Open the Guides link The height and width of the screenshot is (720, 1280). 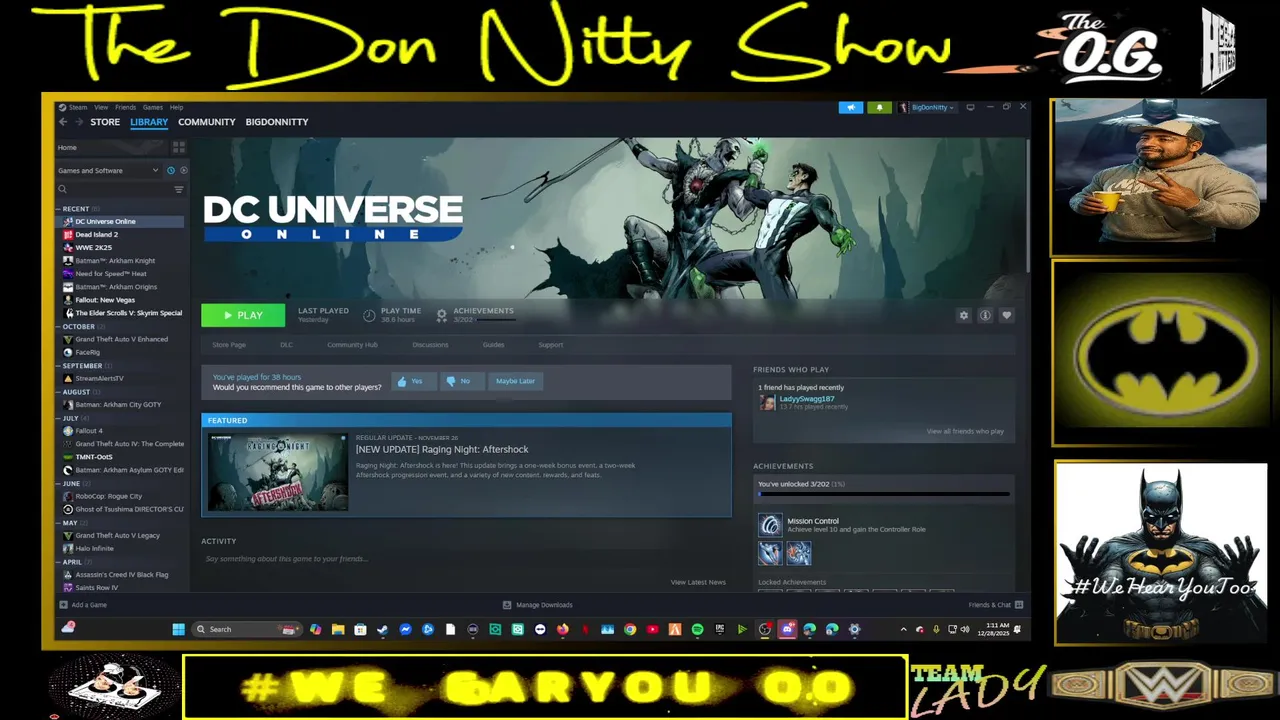tap(493, 345)
